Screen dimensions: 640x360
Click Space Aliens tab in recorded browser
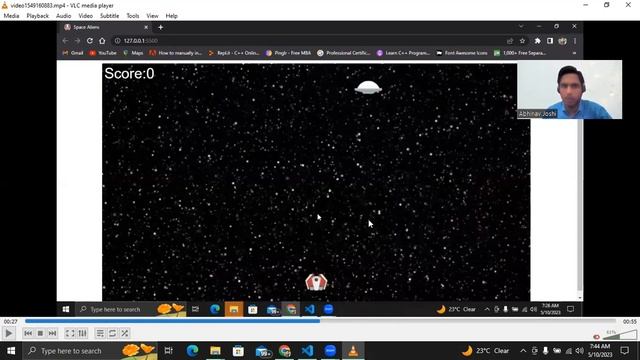106,27
